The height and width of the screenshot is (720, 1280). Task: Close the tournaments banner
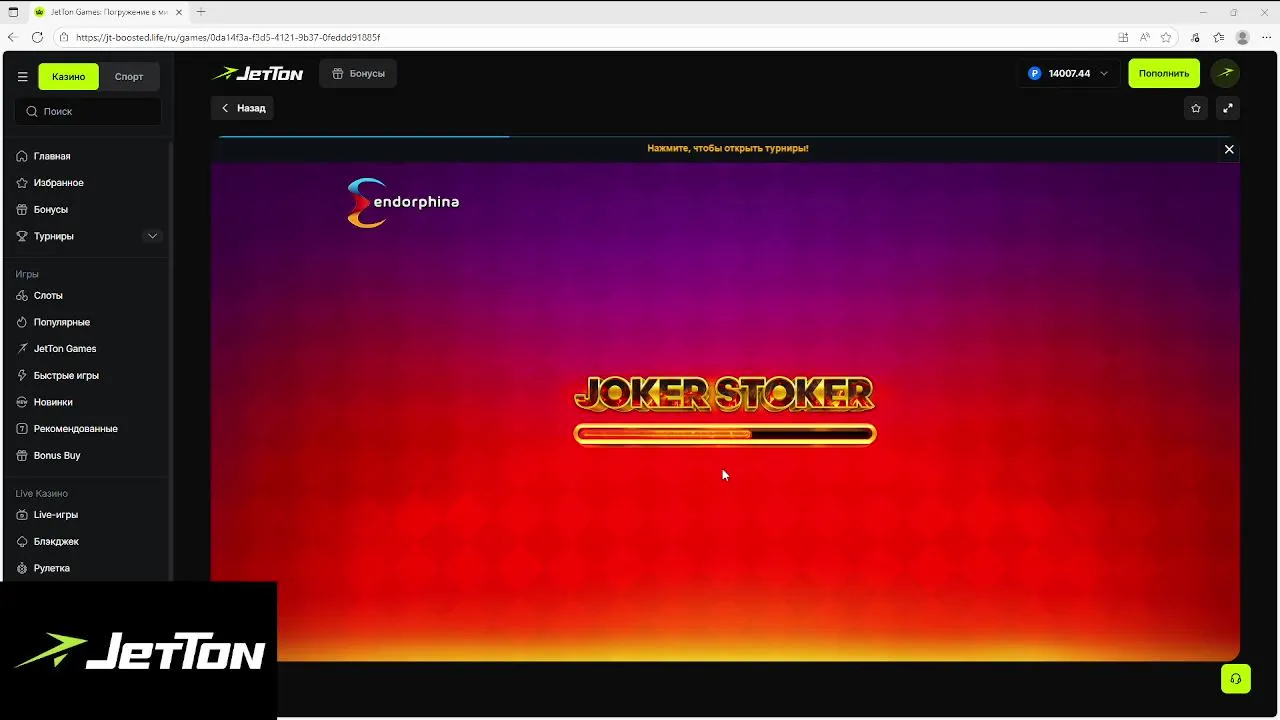1229,149
